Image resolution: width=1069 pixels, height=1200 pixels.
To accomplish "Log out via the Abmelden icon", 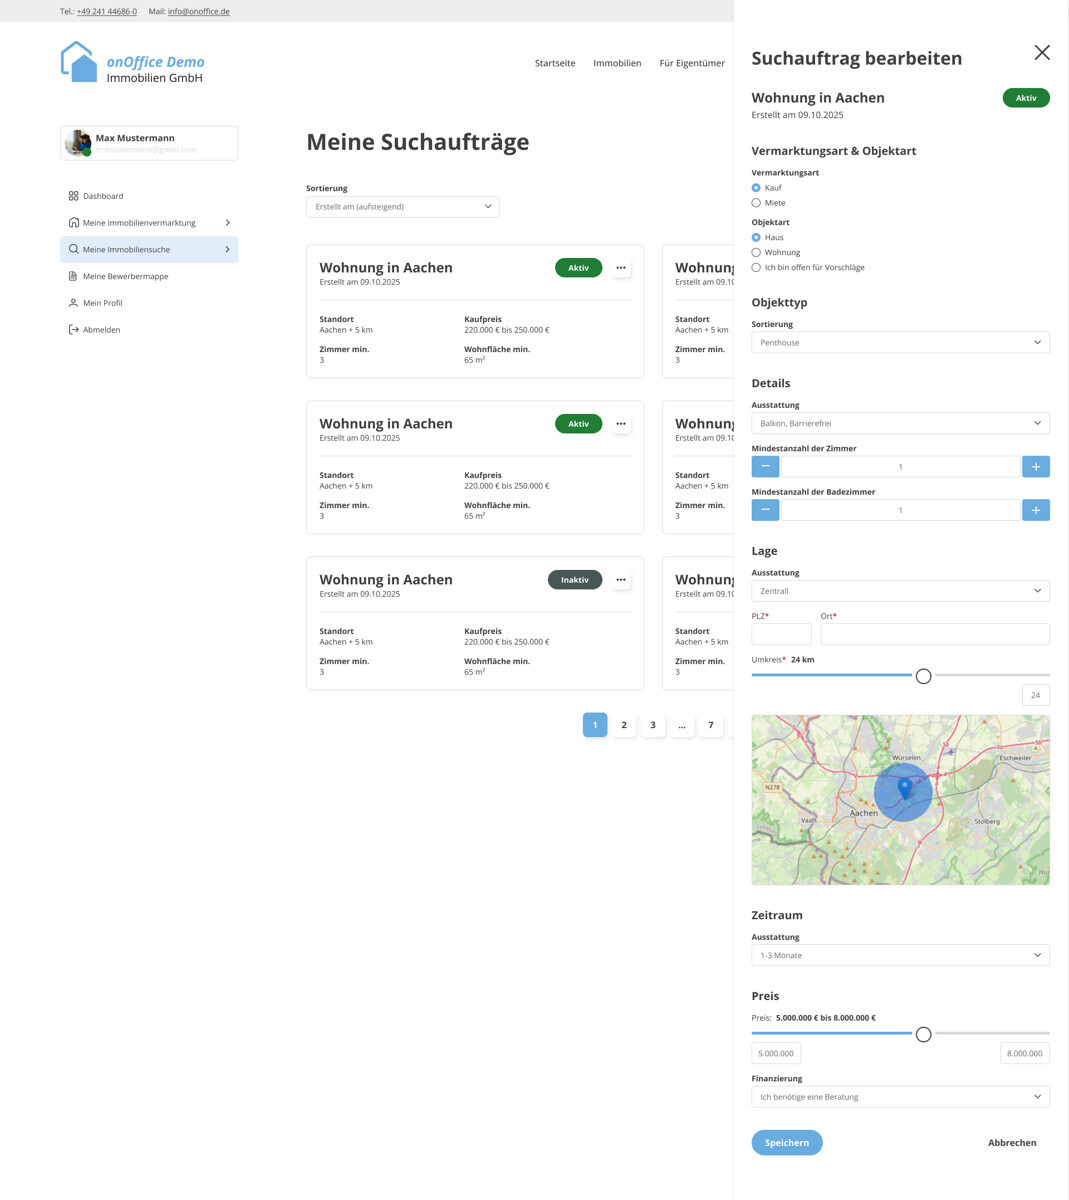I will [x=72, y=329].
